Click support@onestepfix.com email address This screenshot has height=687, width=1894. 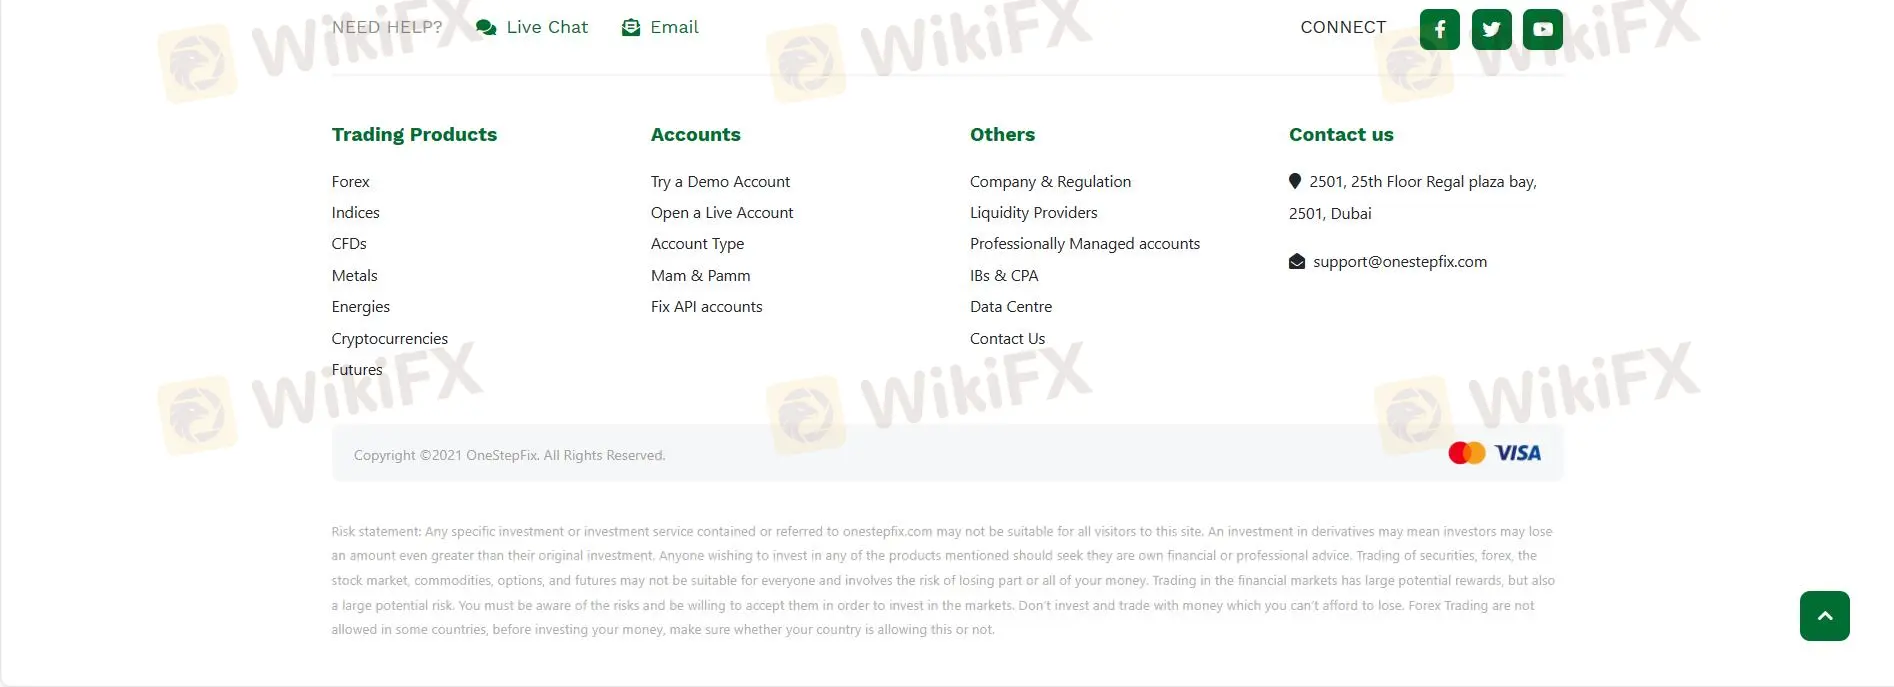tap(1399, 262)
